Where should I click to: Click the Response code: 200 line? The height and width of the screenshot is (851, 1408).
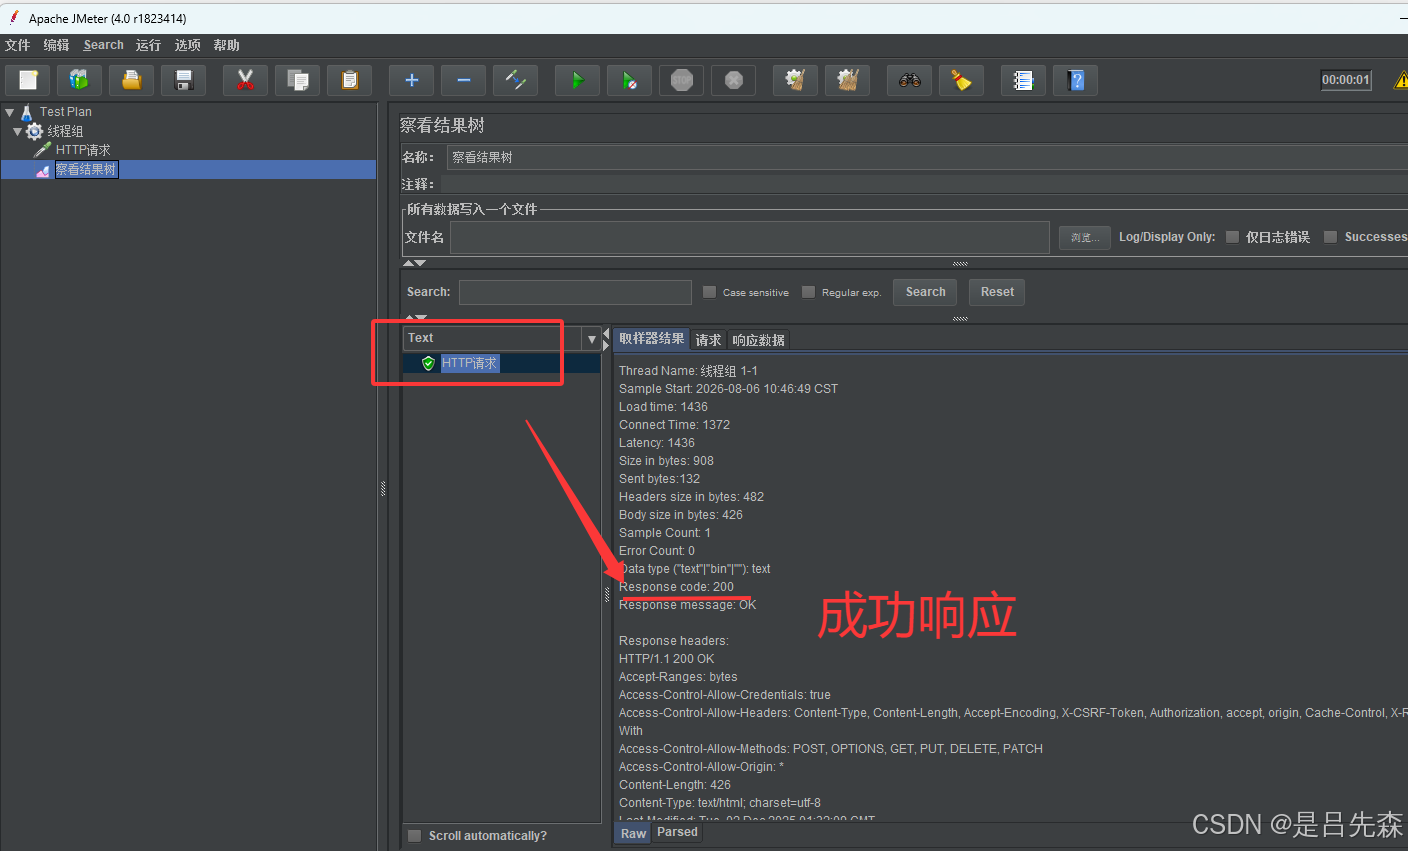[676, 587]
